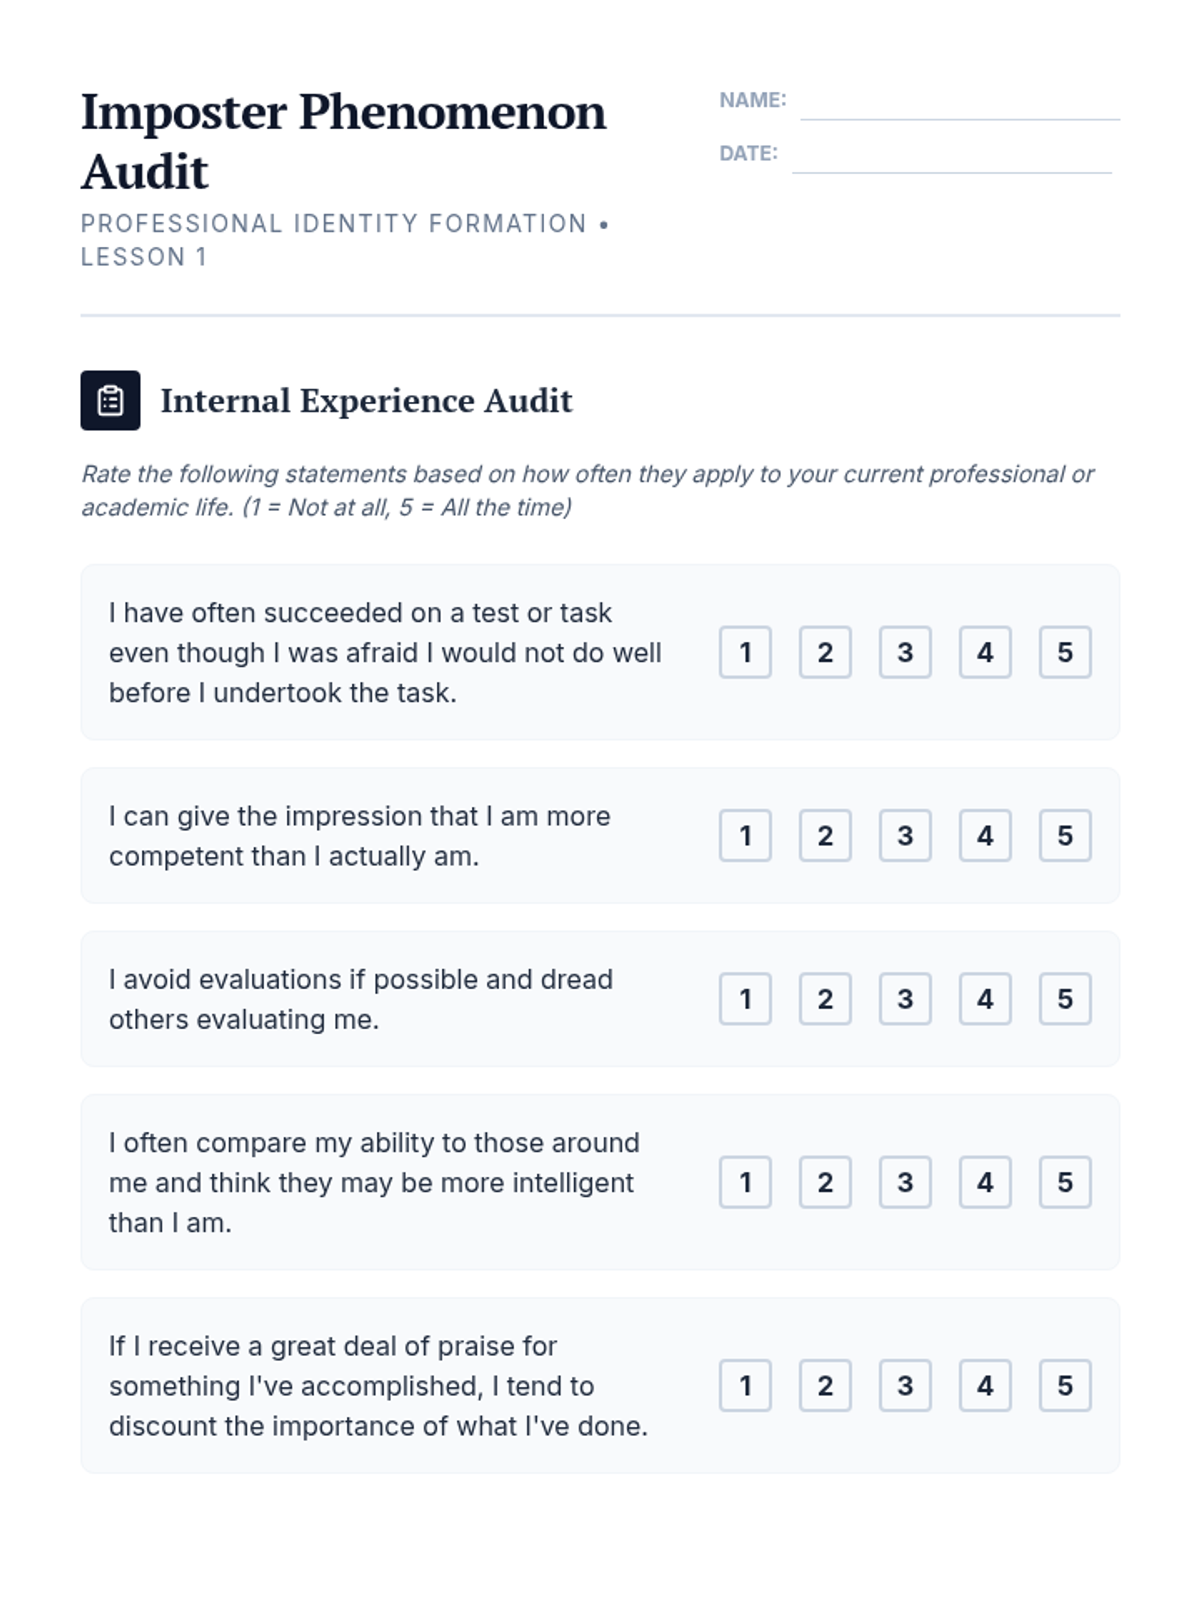Rate compare-my-ability statement as 2
1200x1600 pixels.
coord(825,1182)
